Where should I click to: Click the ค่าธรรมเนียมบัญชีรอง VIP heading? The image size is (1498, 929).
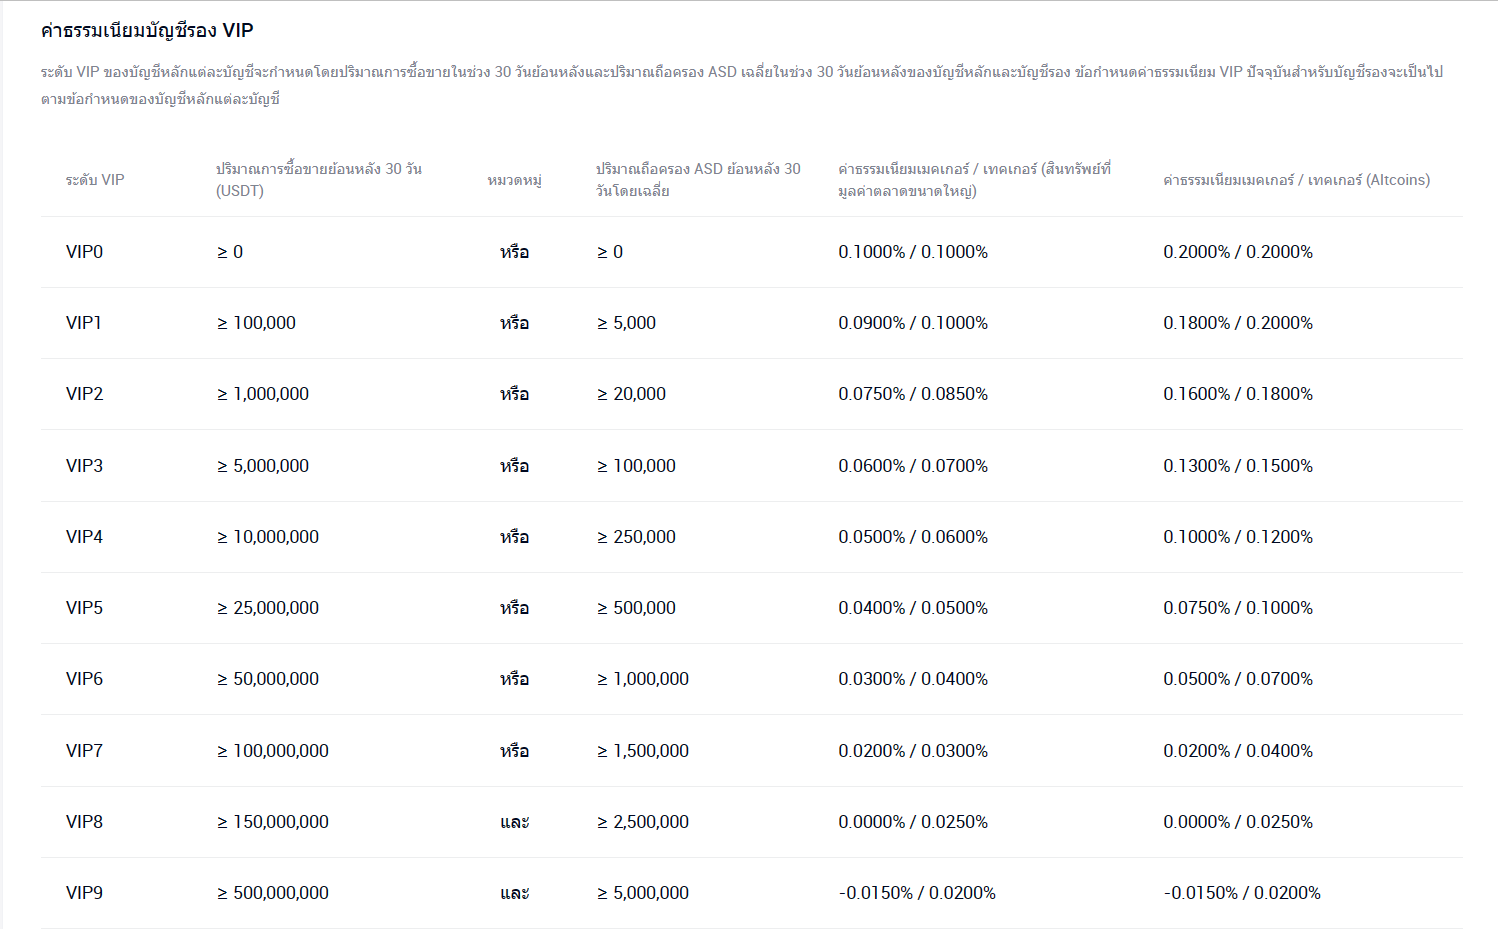click(147, 30)
